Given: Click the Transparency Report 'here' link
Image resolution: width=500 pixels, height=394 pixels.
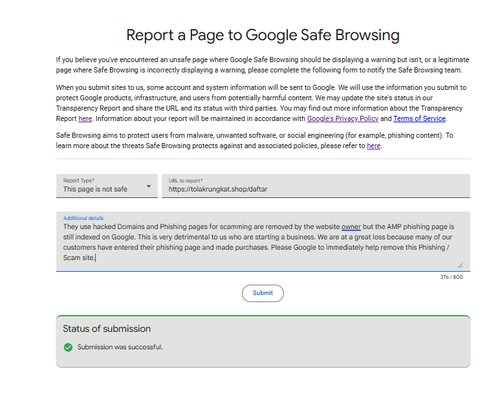Looking at the screenshot, I should (x=85, y=119).
